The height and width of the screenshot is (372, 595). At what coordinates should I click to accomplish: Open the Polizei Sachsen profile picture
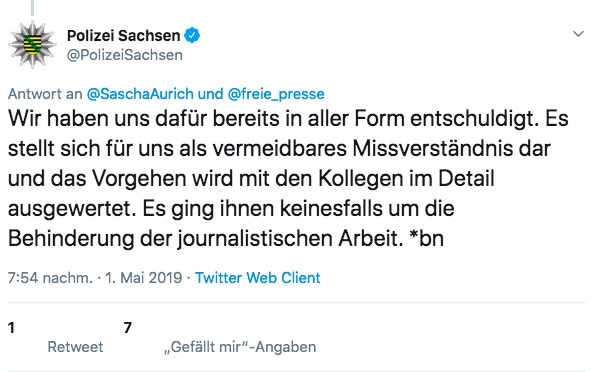(32, 45)
